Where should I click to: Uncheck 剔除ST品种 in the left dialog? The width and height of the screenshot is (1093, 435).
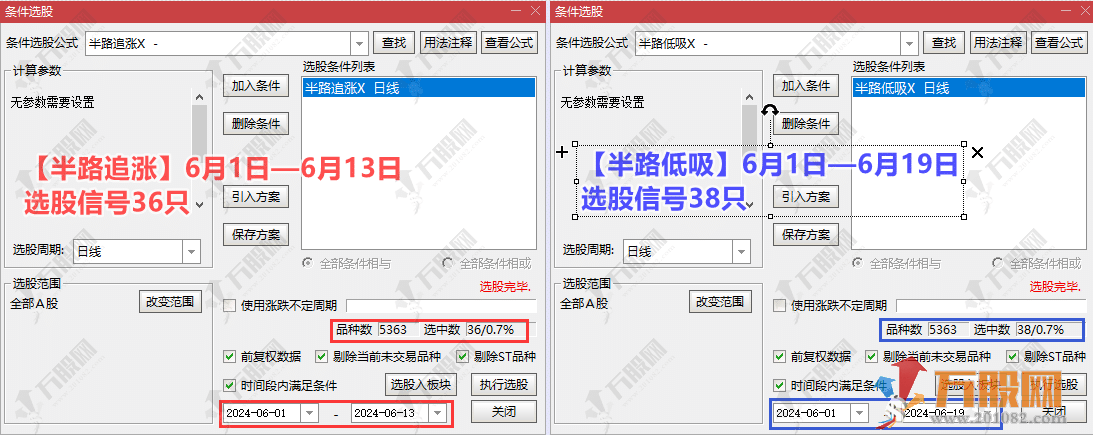click(x=464, y=356)
